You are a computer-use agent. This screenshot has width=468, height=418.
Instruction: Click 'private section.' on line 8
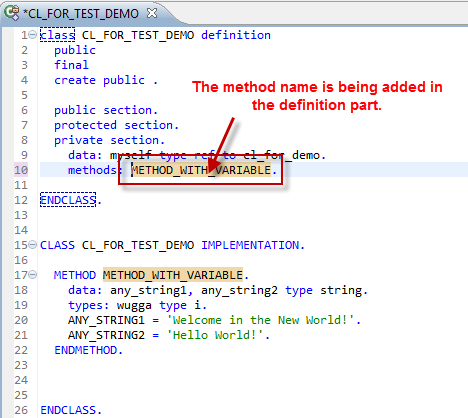(110, 140)
